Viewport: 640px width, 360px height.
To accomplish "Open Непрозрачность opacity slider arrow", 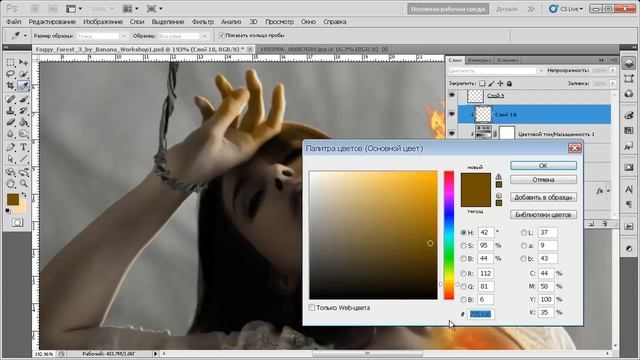I will pos(612,71).
